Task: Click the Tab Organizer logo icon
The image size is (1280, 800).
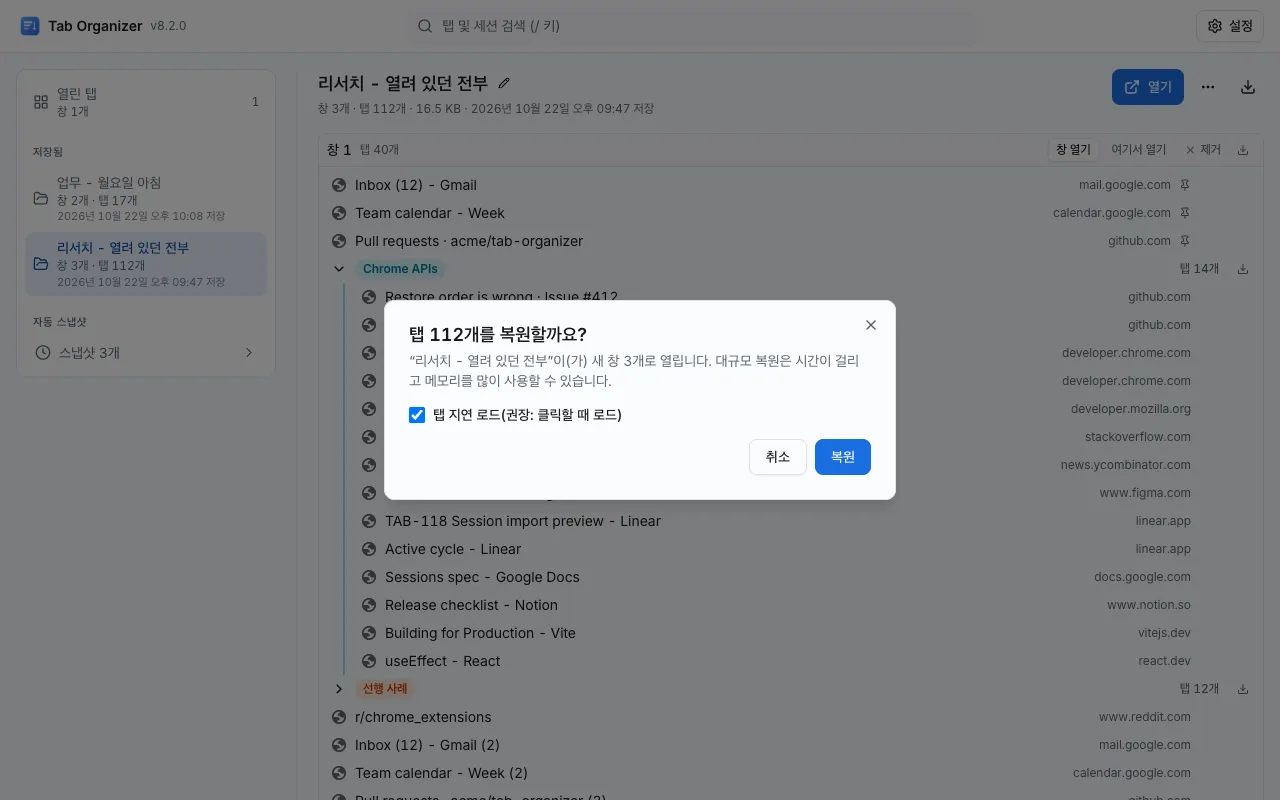Action: point(30,26)
